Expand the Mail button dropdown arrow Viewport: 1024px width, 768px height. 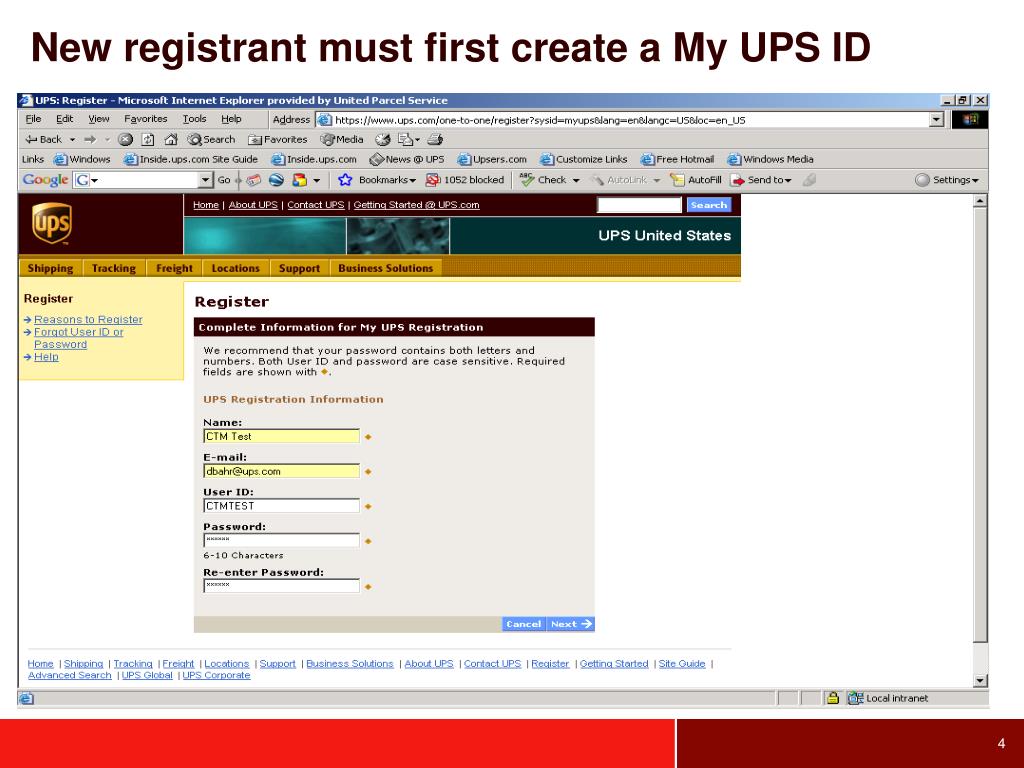click(417, 140)
